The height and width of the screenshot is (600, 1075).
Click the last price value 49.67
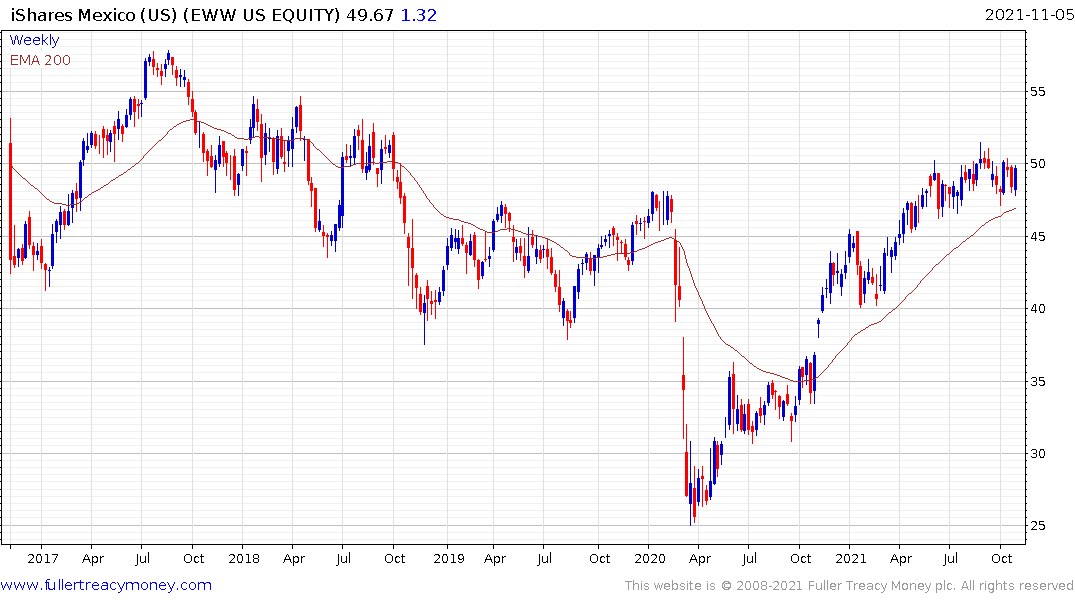tap(370, 15)
